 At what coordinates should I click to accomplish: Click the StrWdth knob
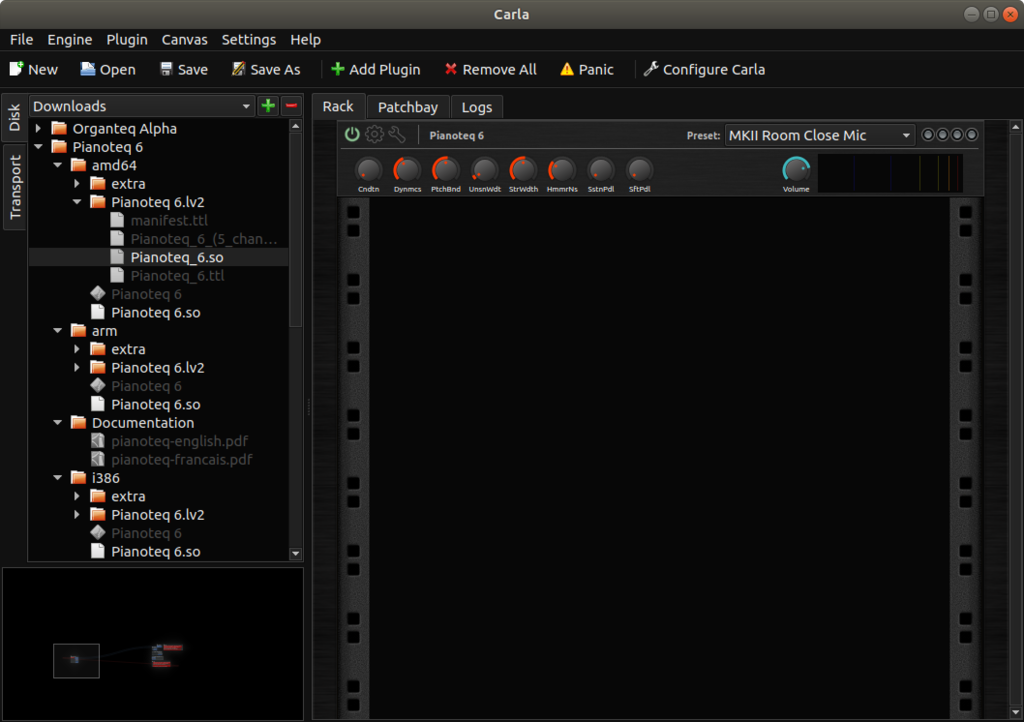(523, 170)
